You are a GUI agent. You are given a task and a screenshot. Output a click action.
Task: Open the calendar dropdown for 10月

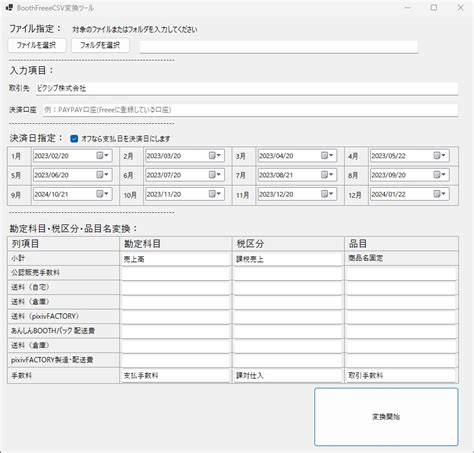[x=215, y=194]
